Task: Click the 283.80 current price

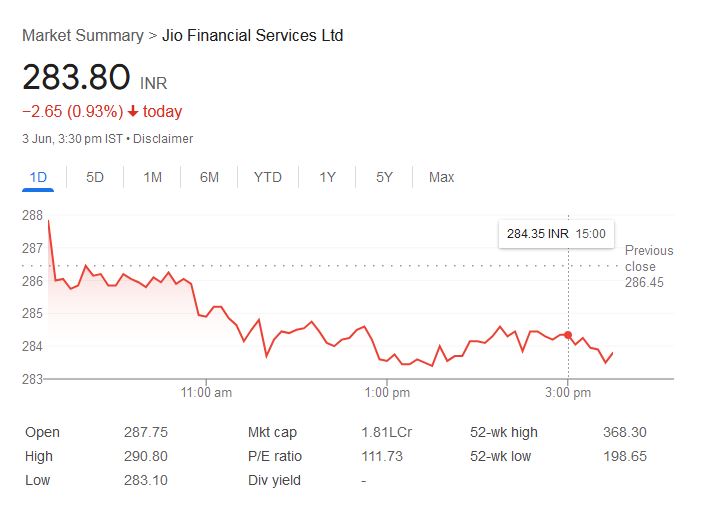Action: [76, 77]
